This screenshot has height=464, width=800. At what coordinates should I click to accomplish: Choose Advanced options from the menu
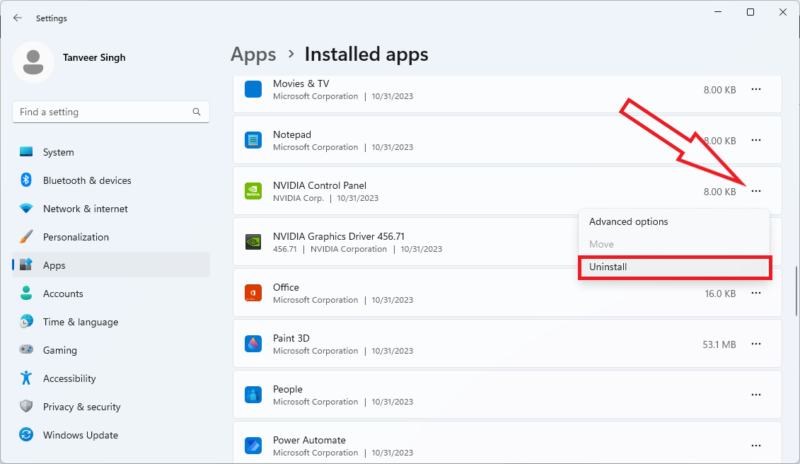click(x=674, y=222)
